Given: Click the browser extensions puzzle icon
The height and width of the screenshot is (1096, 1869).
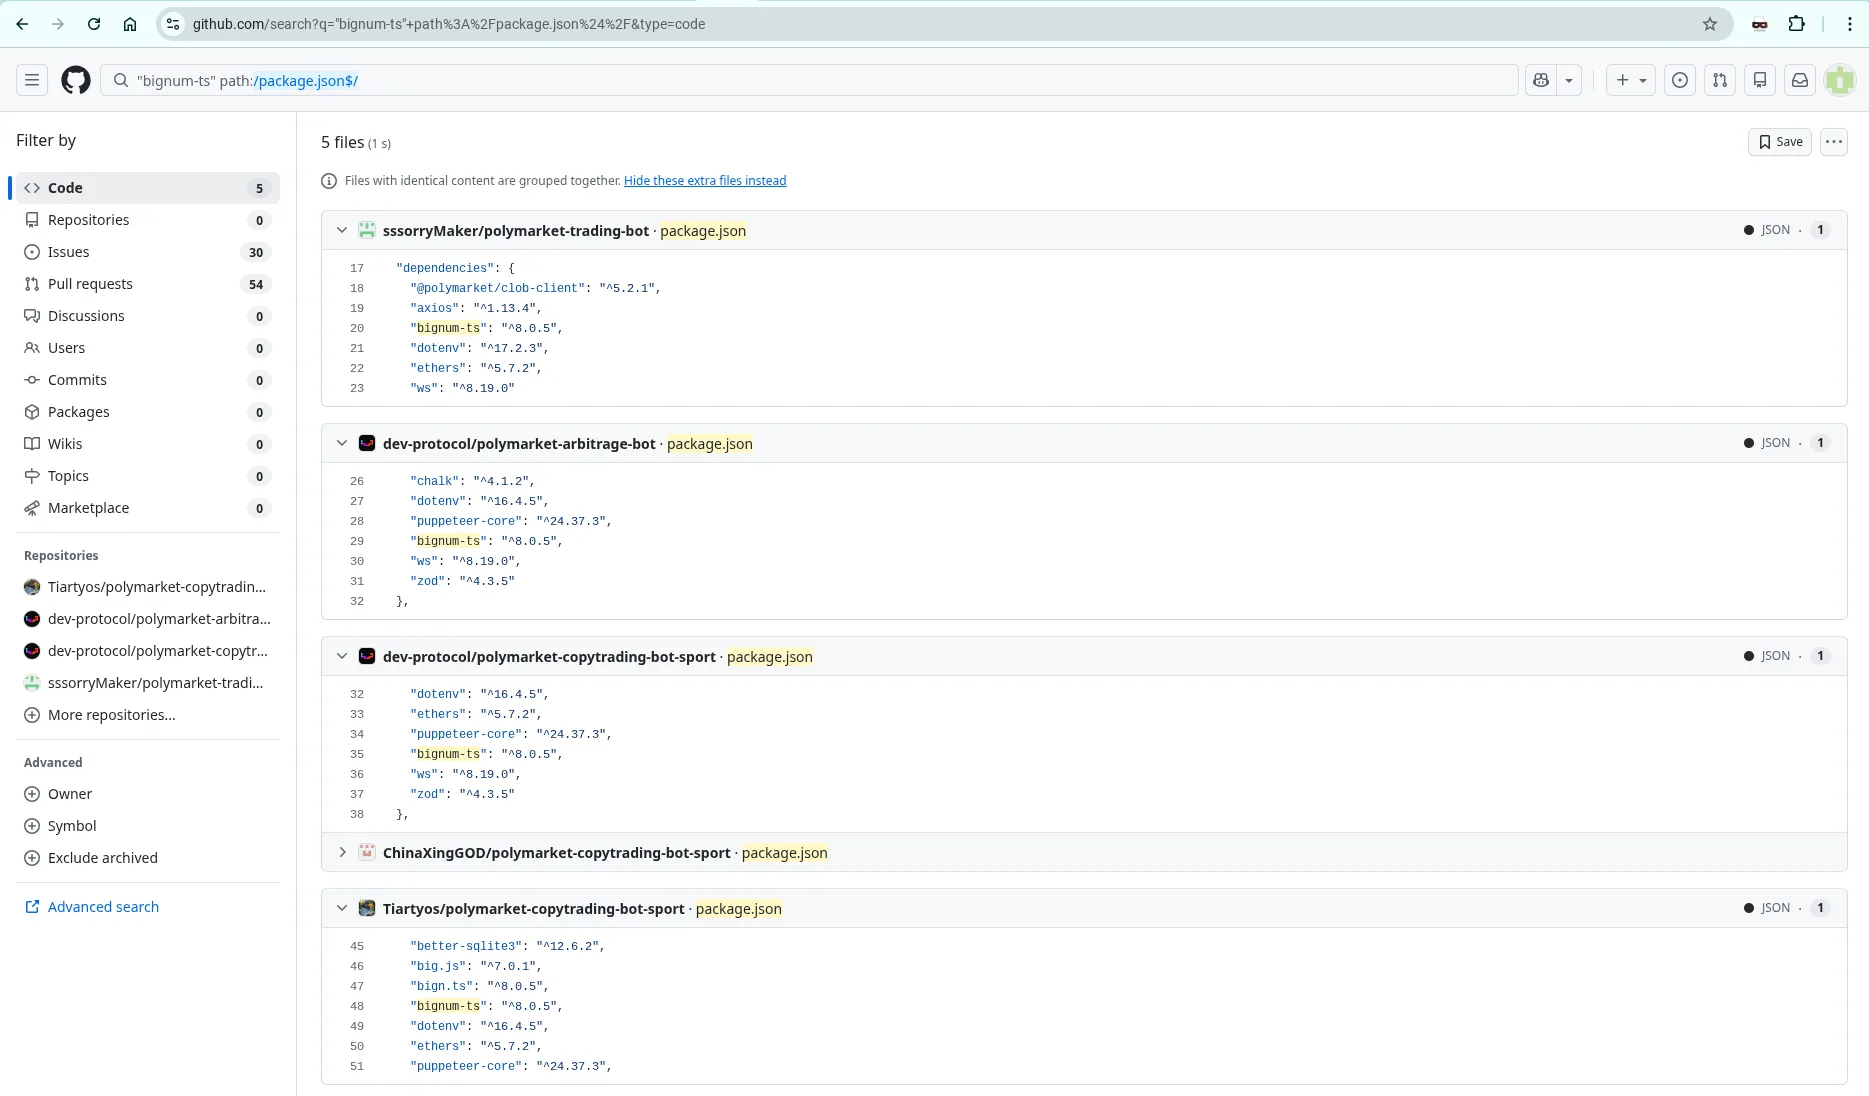Looking at the screenshot, I should (1797, 24).
